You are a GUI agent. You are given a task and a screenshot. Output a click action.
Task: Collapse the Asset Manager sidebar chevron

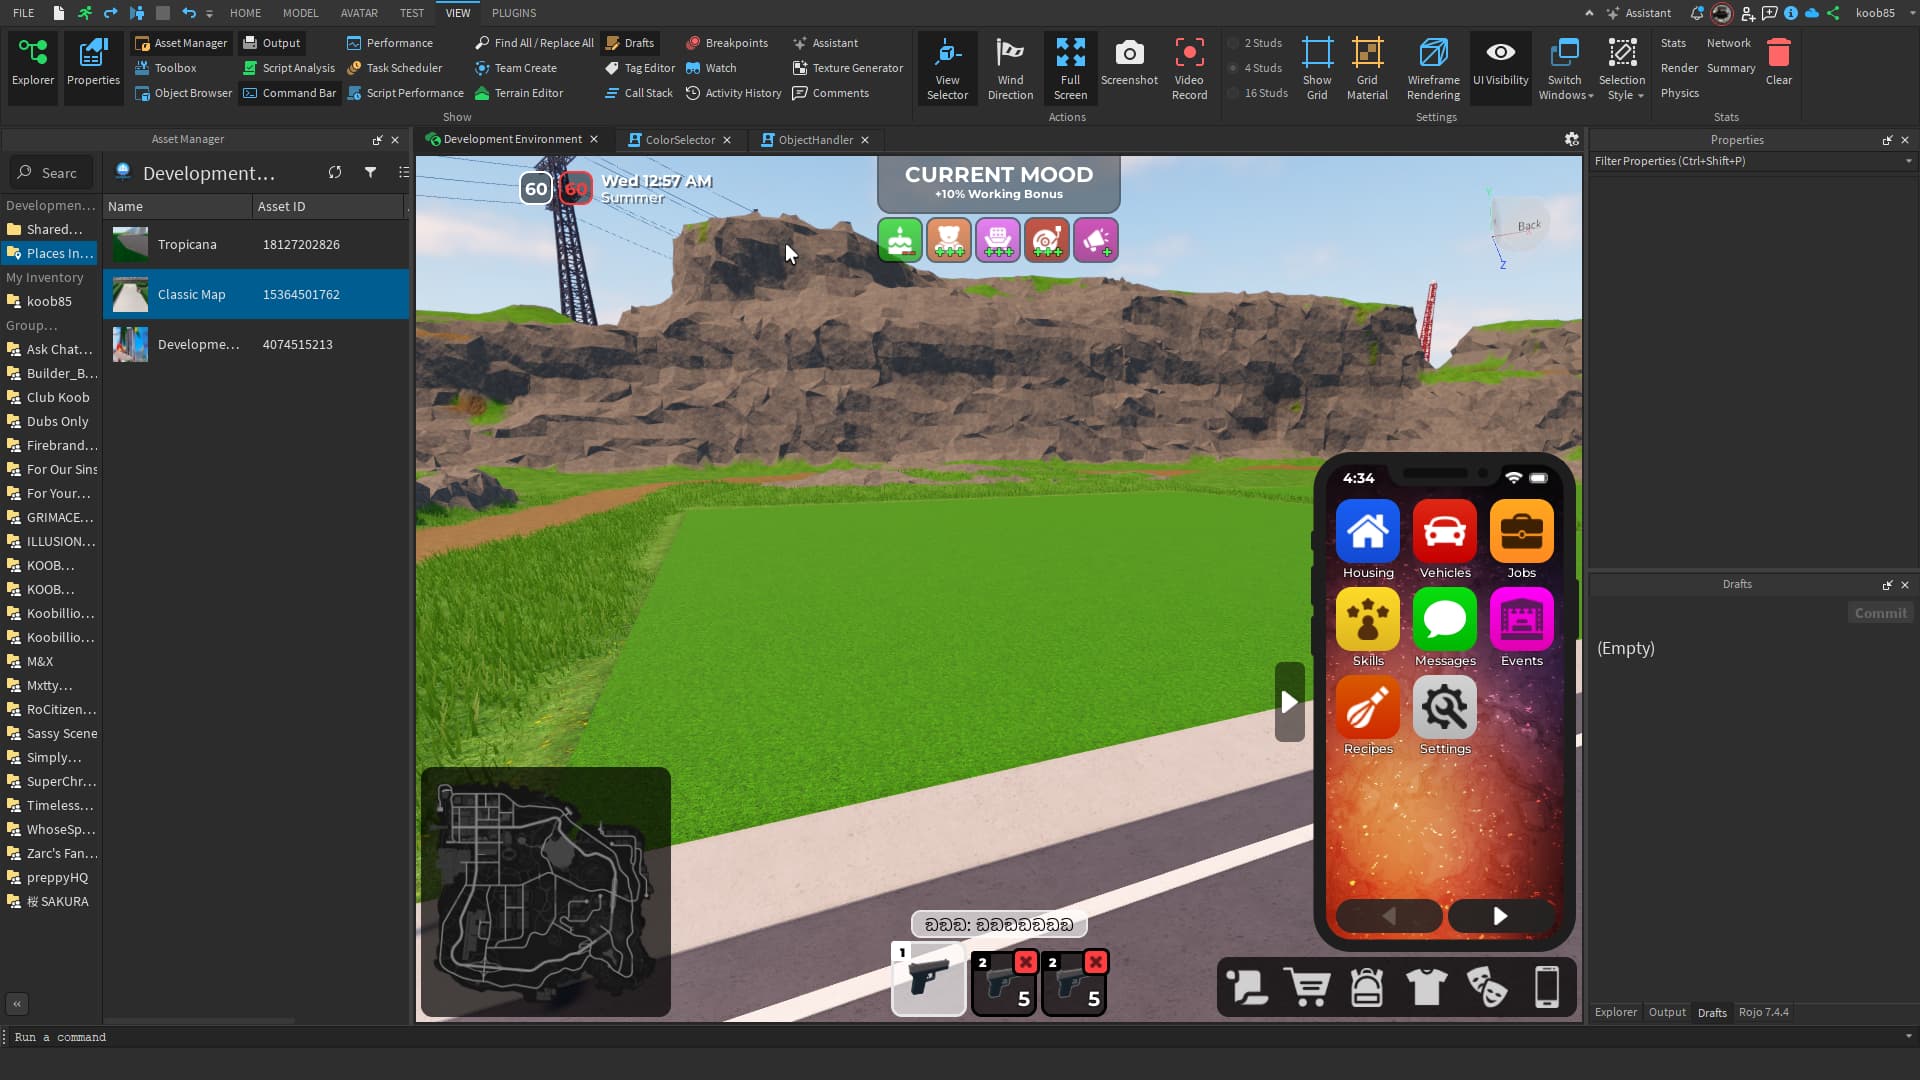point(17,1003)
